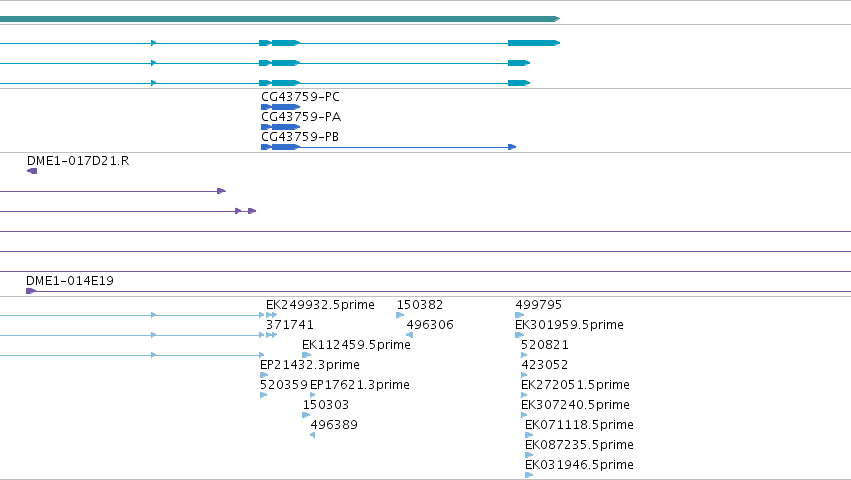Select the EK272051.5prime feature label

point(575,385)
